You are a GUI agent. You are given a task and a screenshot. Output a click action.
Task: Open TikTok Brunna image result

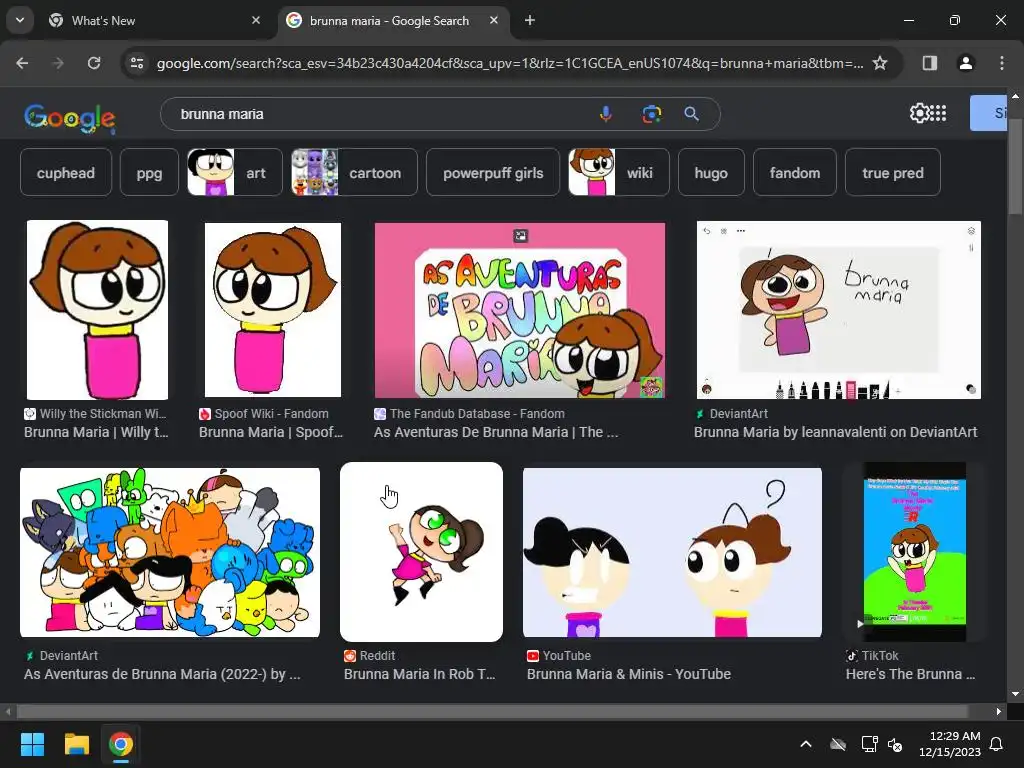click(x=914, y=552)
